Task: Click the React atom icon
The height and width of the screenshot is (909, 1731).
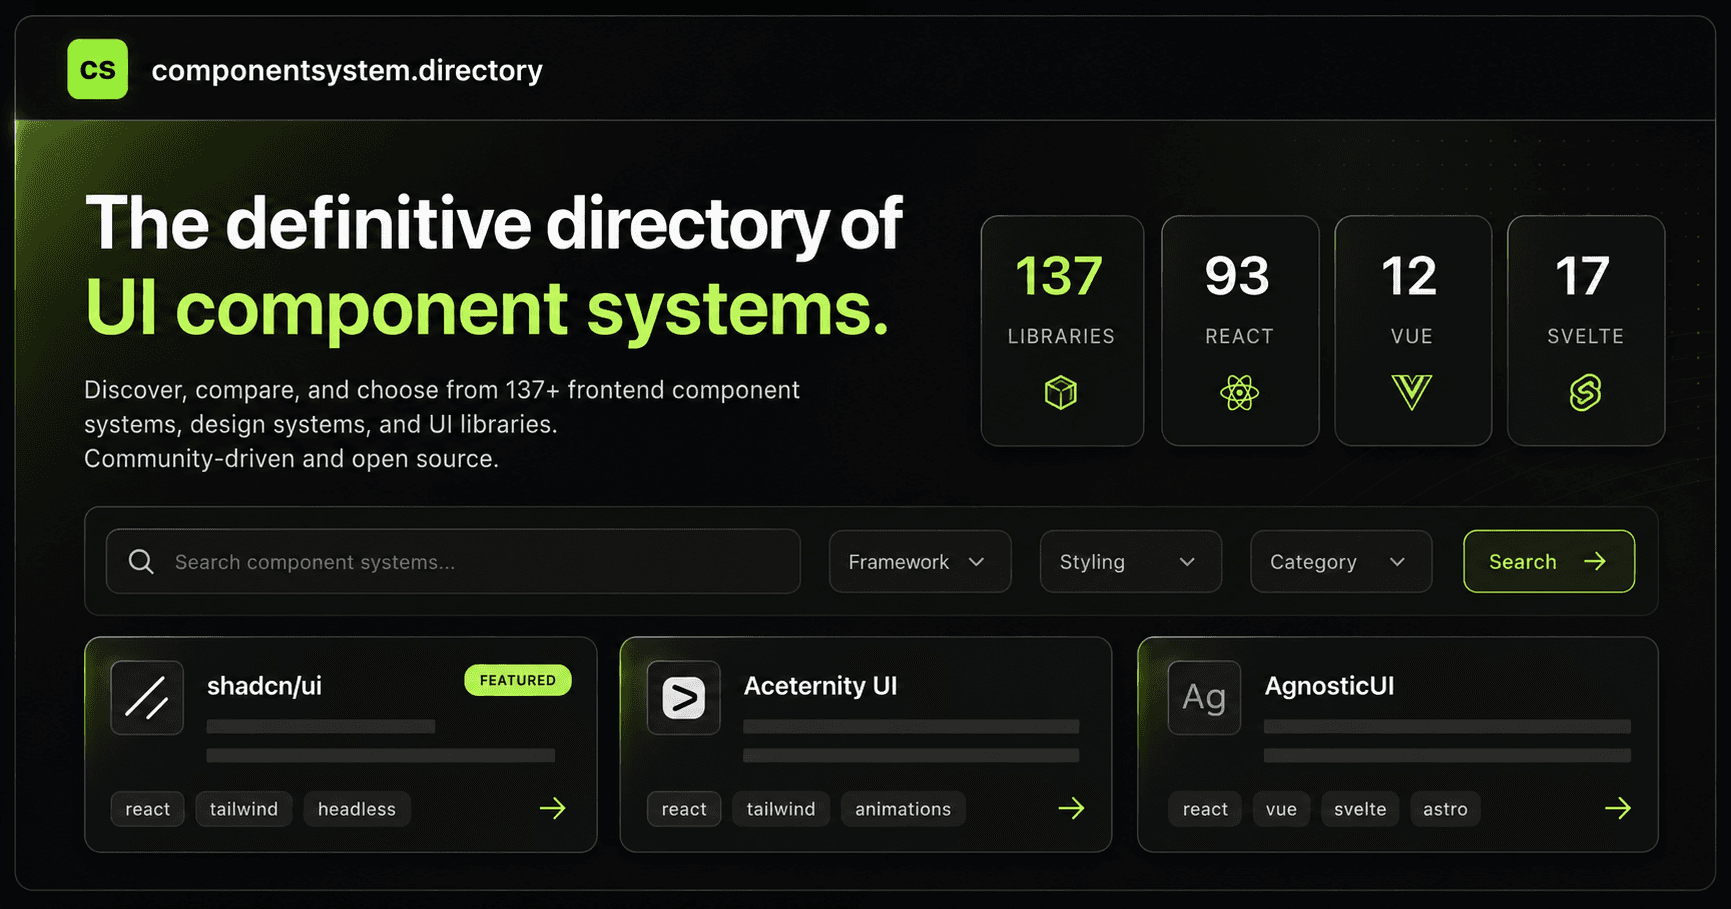Action: coord(1239,392)
